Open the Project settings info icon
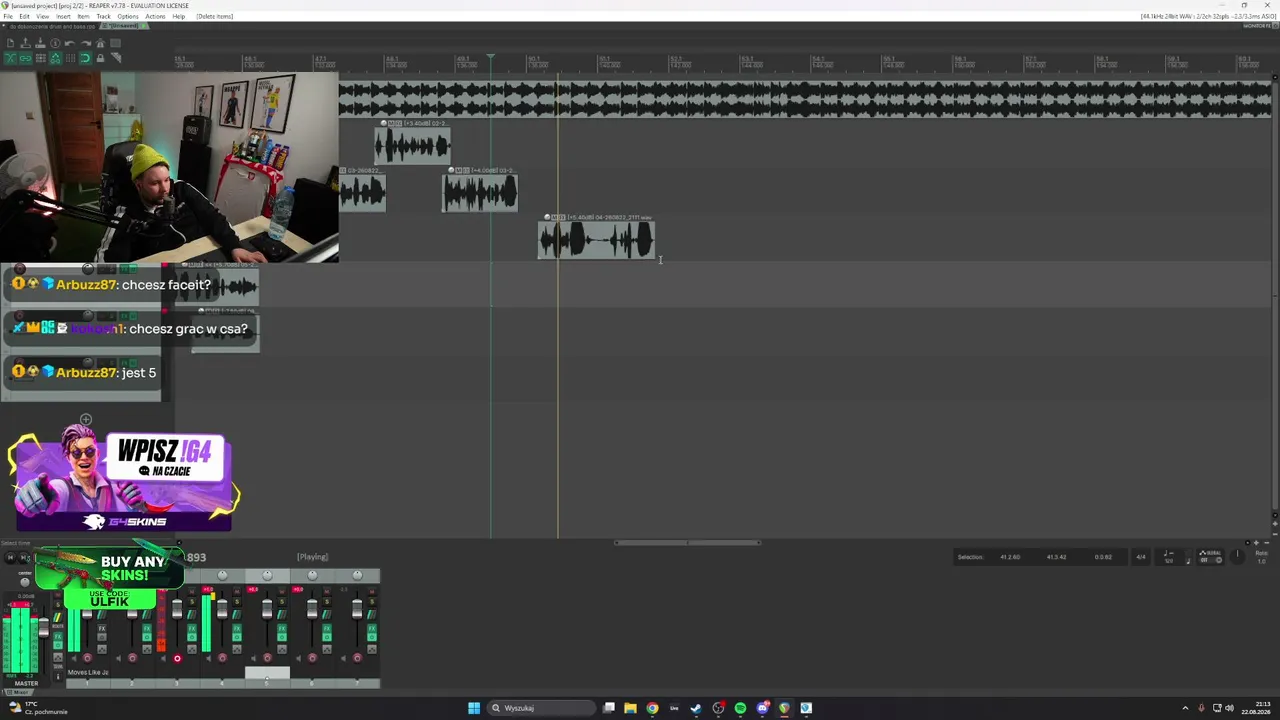Image resolution: width=1280 pixels, height=720 pixels. pos(55,43)
